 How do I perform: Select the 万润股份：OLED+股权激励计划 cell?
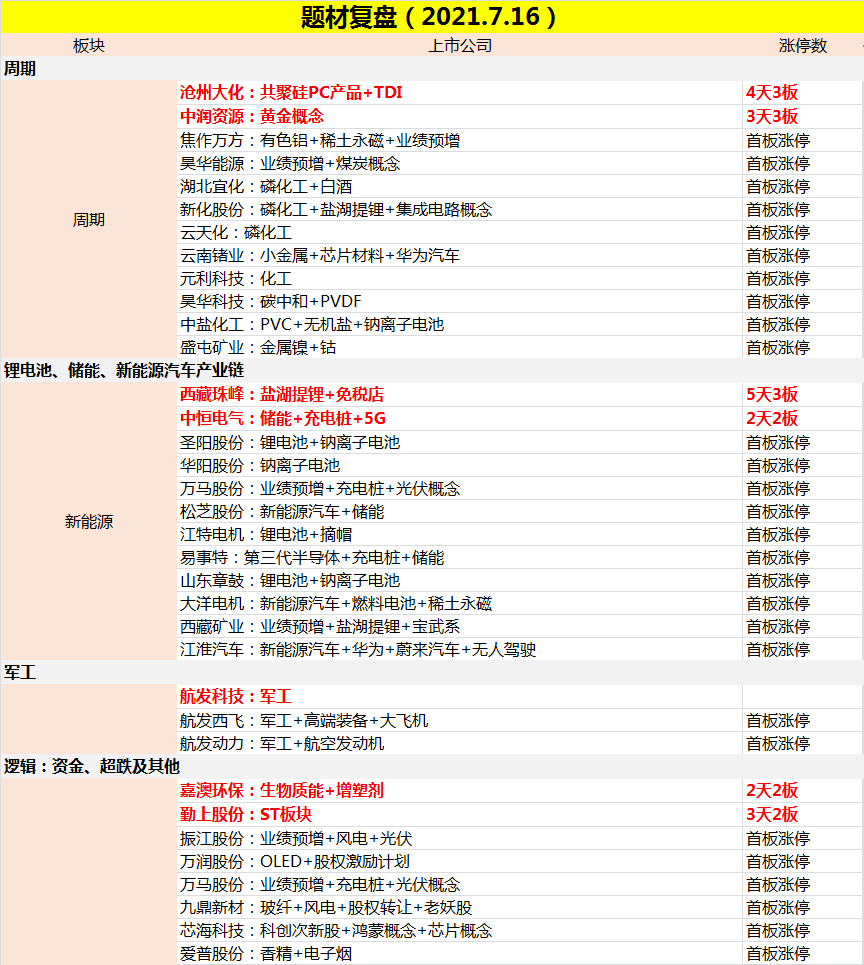(x=459, y=862)
